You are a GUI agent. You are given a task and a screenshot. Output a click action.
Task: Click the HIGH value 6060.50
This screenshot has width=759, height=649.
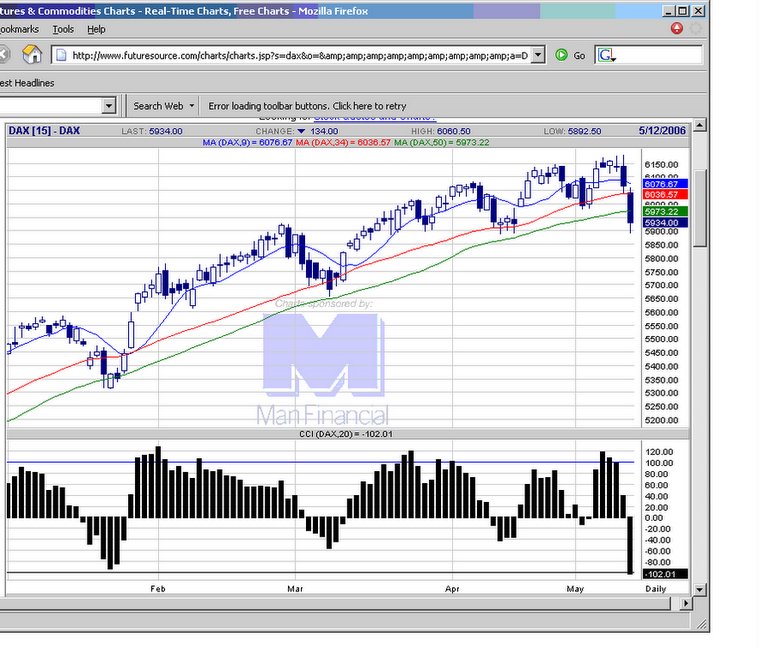454,131
